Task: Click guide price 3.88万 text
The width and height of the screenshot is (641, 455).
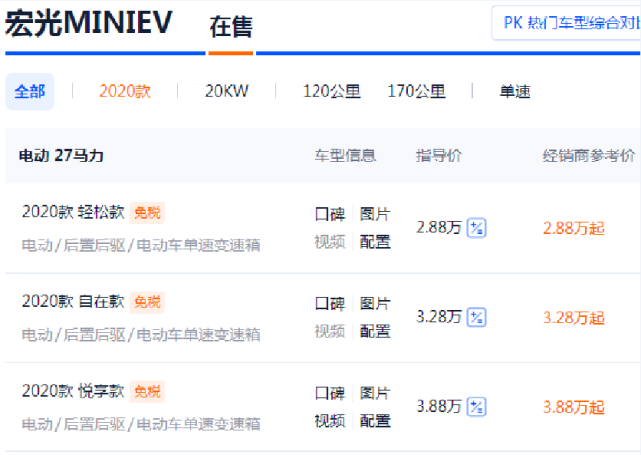Action: 439,406
